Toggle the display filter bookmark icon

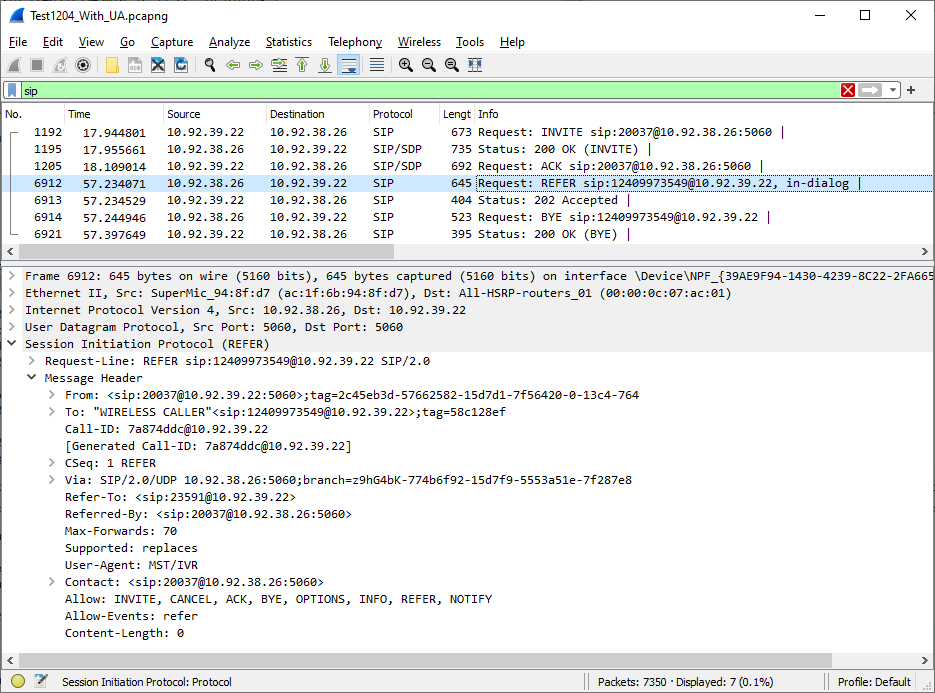[x=12, y=91]
